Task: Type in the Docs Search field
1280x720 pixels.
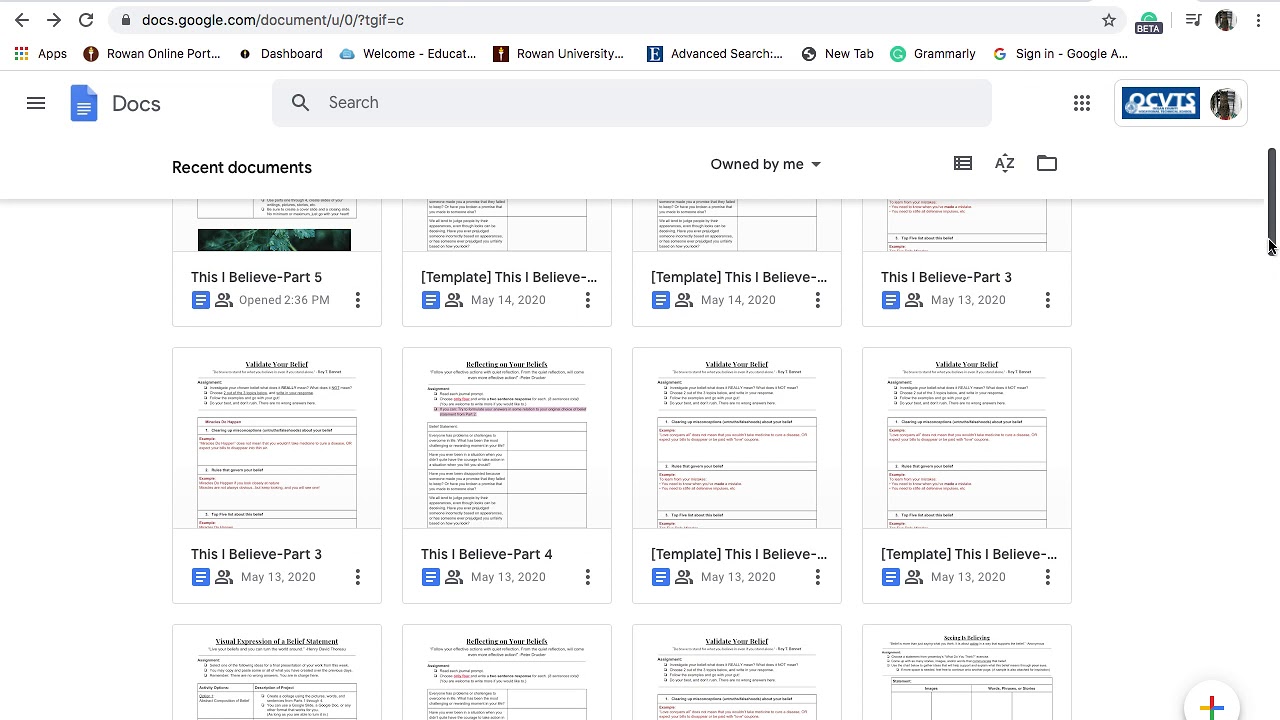Action: click(632, 102)
